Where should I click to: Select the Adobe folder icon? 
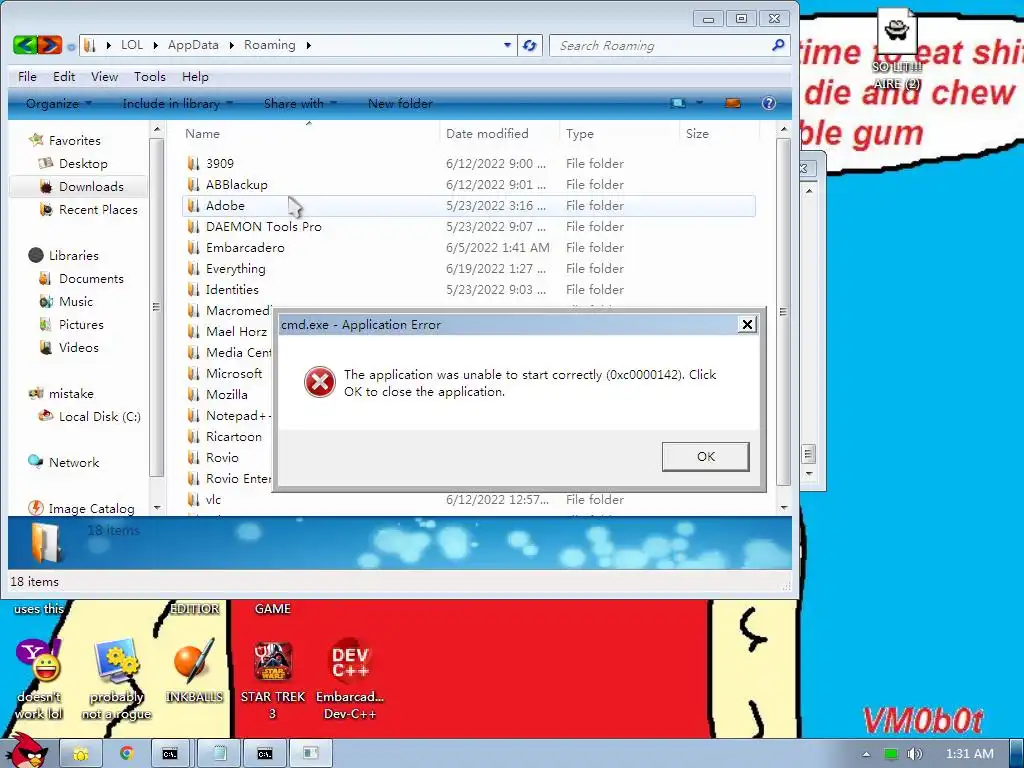193,206
